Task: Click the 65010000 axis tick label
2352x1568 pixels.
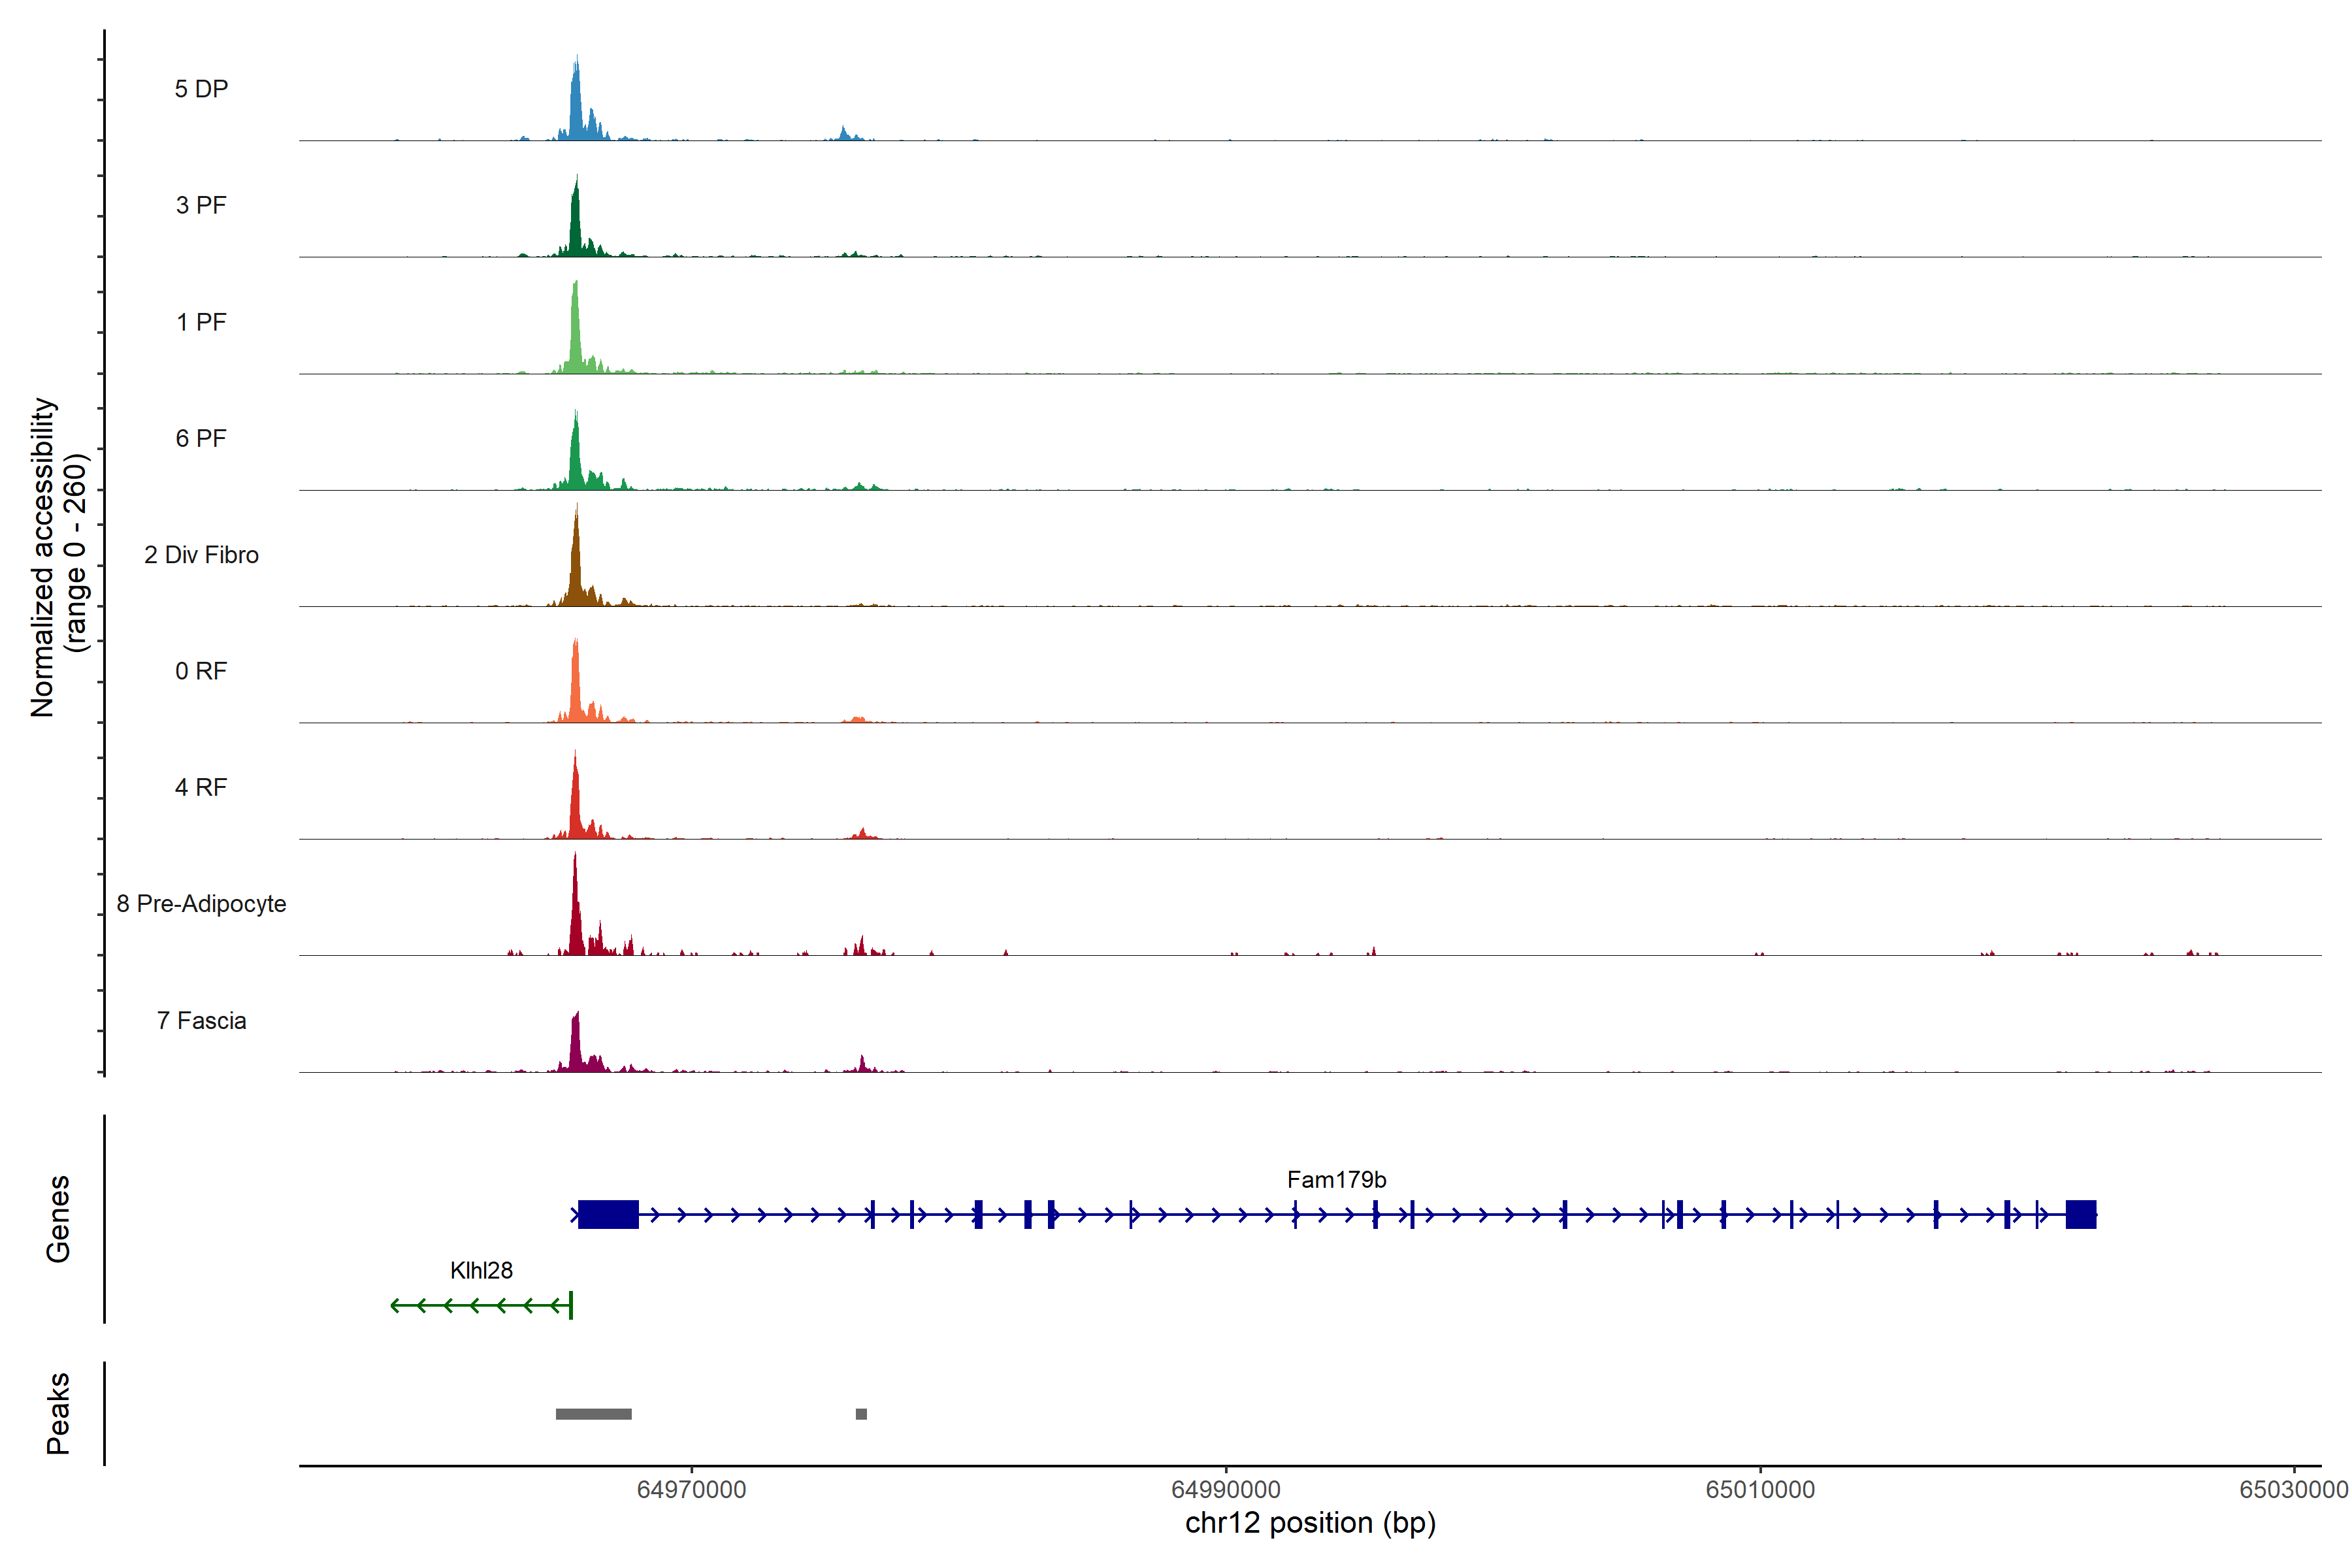Action: (x=1760, y=1489)
